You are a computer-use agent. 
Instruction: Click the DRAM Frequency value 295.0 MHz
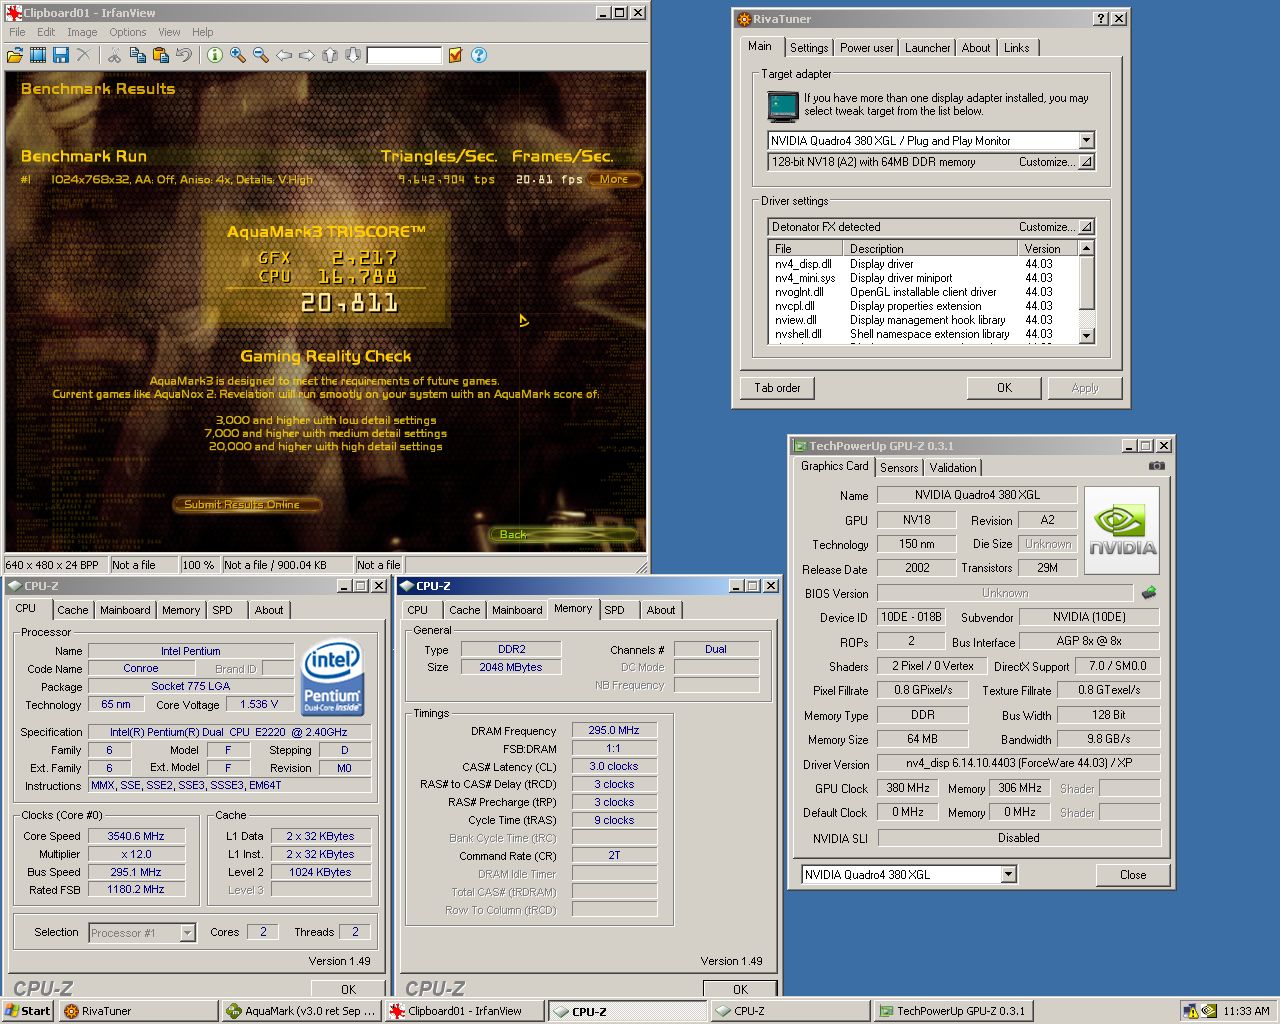(614, 731)
